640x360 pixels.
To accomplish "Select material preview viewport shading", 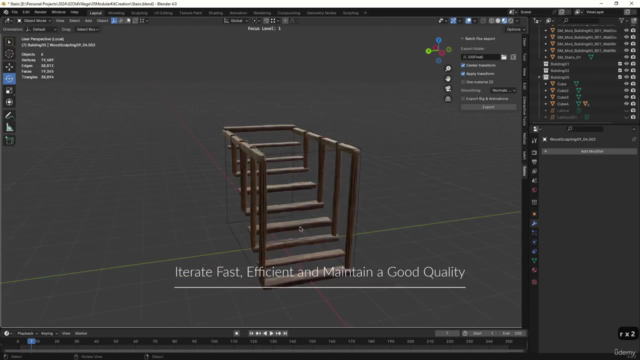I will click(x=504, y=21).
